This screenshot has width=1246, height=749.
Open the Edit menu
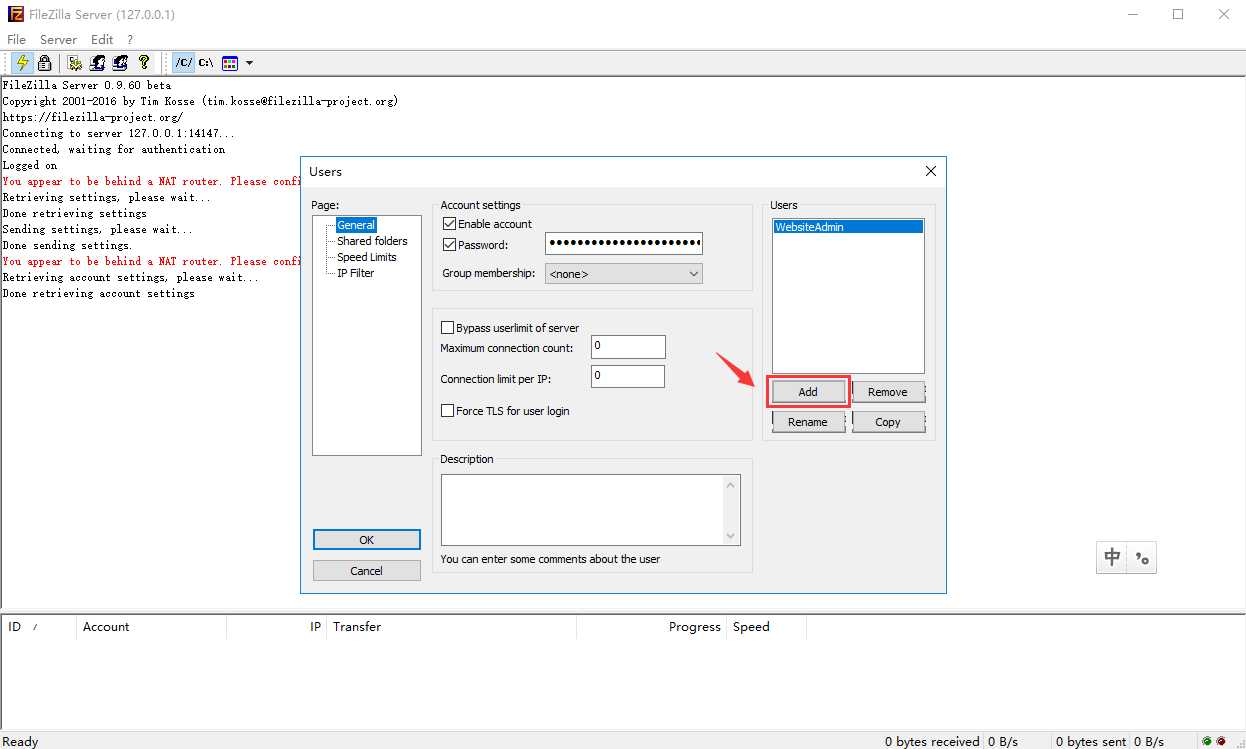pyautogui.click(x=102, y=39)
